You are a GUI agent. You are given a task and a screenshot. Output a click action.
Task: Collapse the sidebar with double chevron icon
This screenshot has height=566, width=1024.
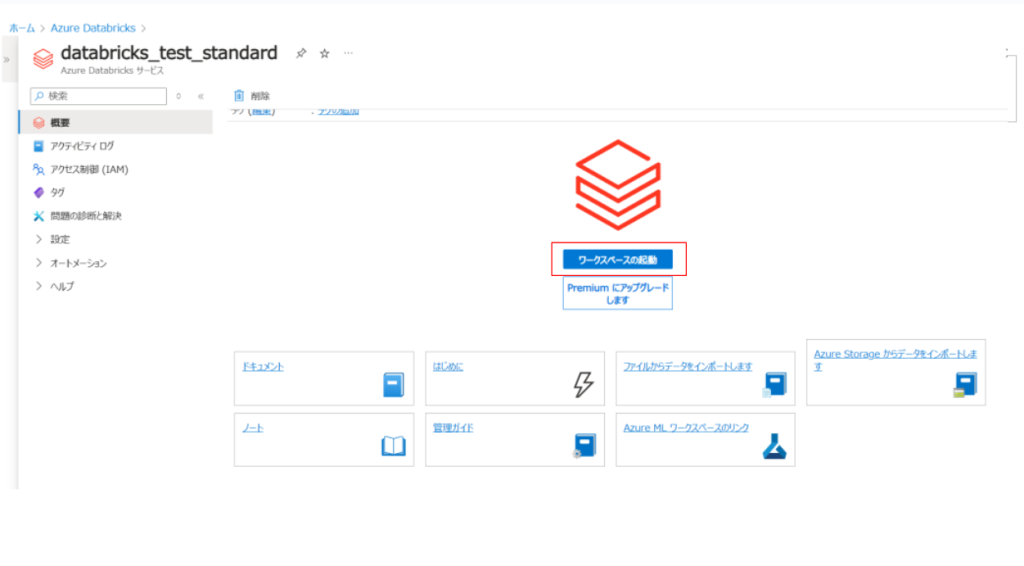point(200,96)
